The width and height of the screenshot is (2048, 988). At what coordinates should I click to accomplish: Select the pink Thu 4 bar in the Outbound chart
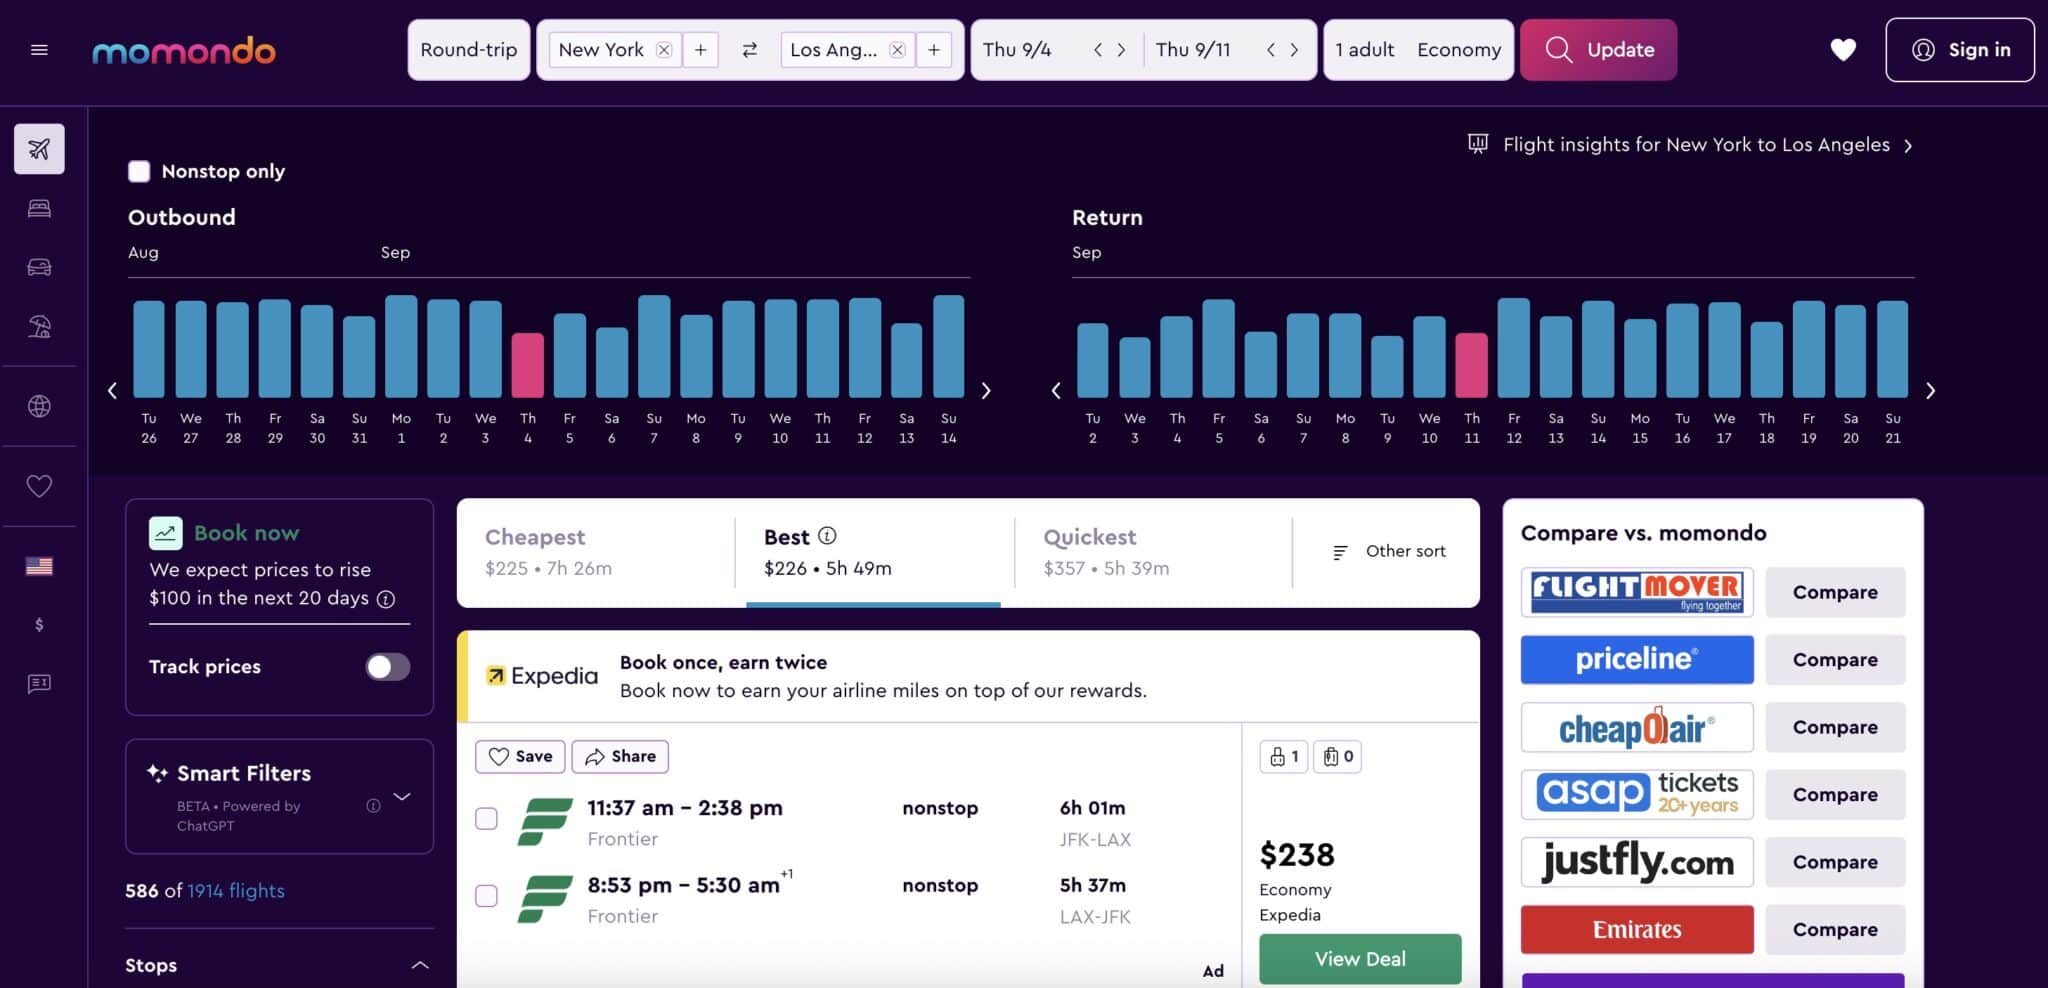click(x=528, y=360)
